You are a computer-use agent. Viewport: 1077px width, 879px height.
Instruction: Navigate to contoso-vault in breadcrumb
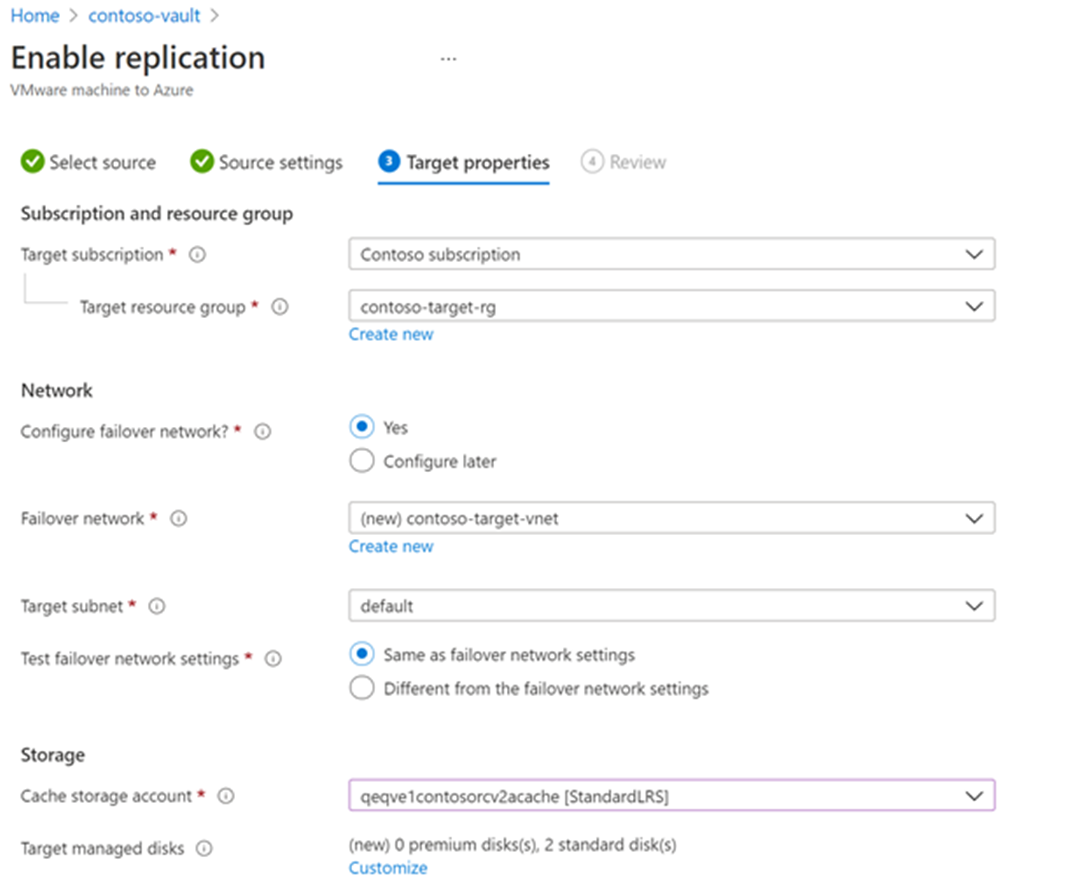144,16
